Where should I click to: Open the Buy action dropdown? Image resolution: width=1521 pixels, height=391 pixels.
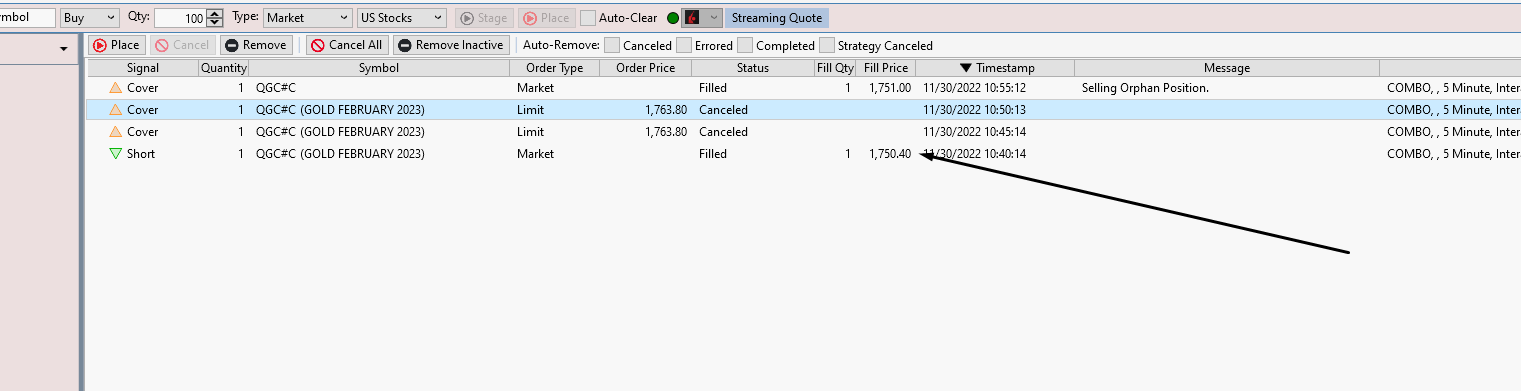[89, 18]
